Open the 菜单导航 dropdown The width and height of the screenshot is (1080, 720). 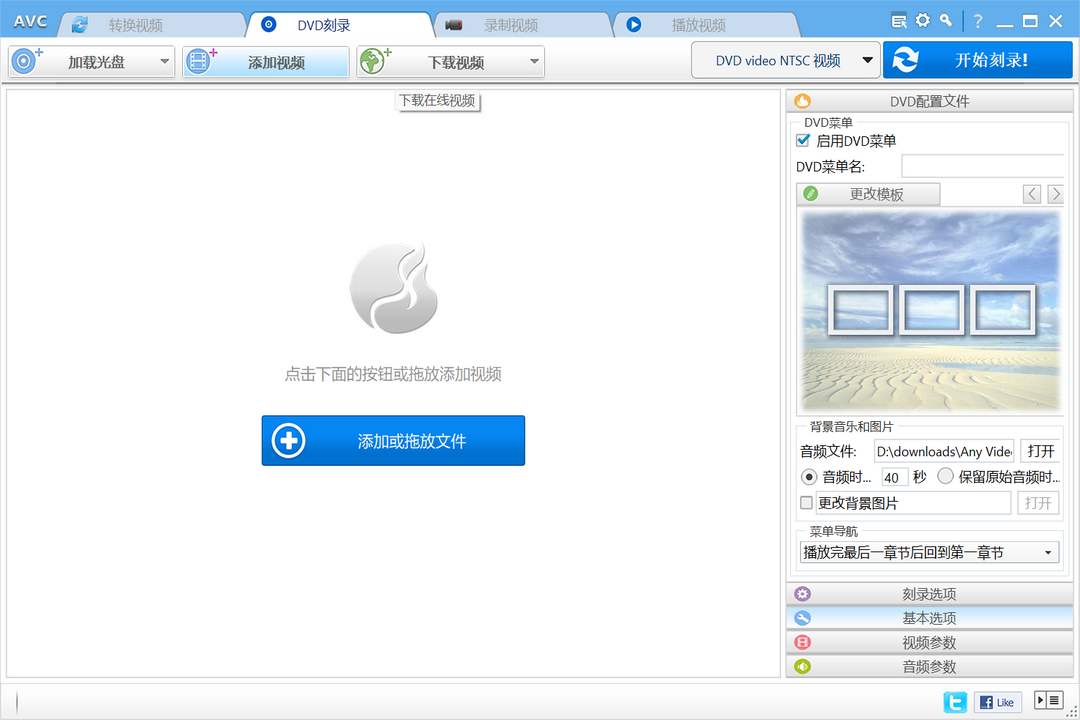coord(928,551)
